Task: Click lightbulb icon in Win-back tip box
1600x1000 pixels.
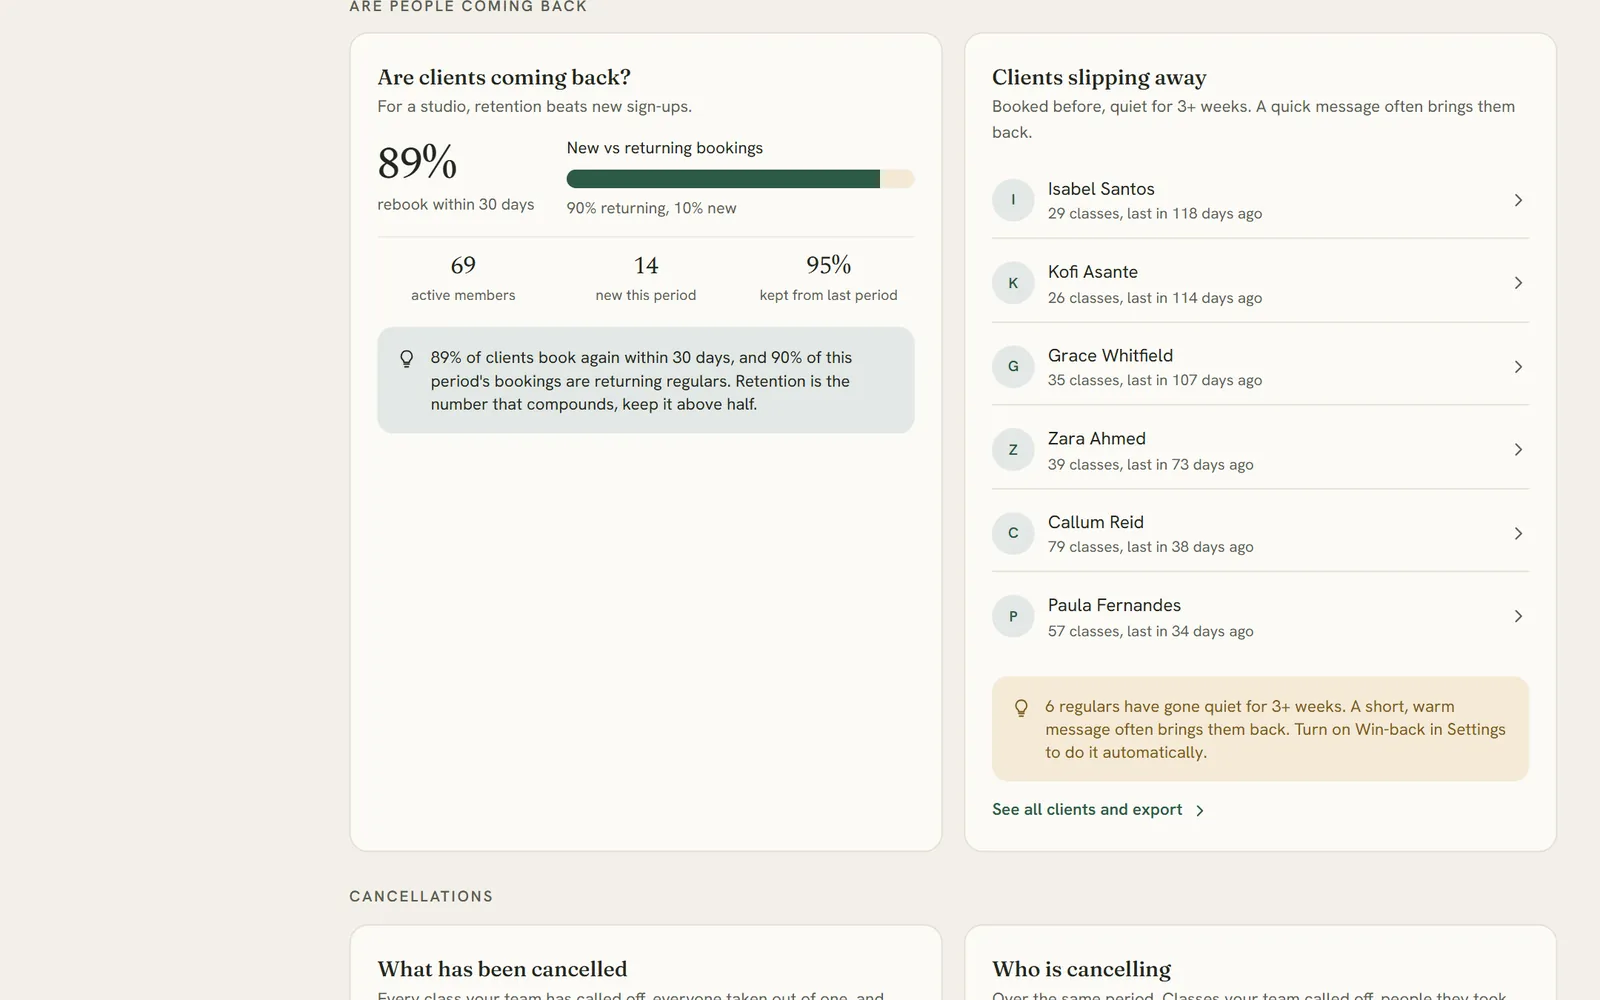Action: pos(1021,707)
